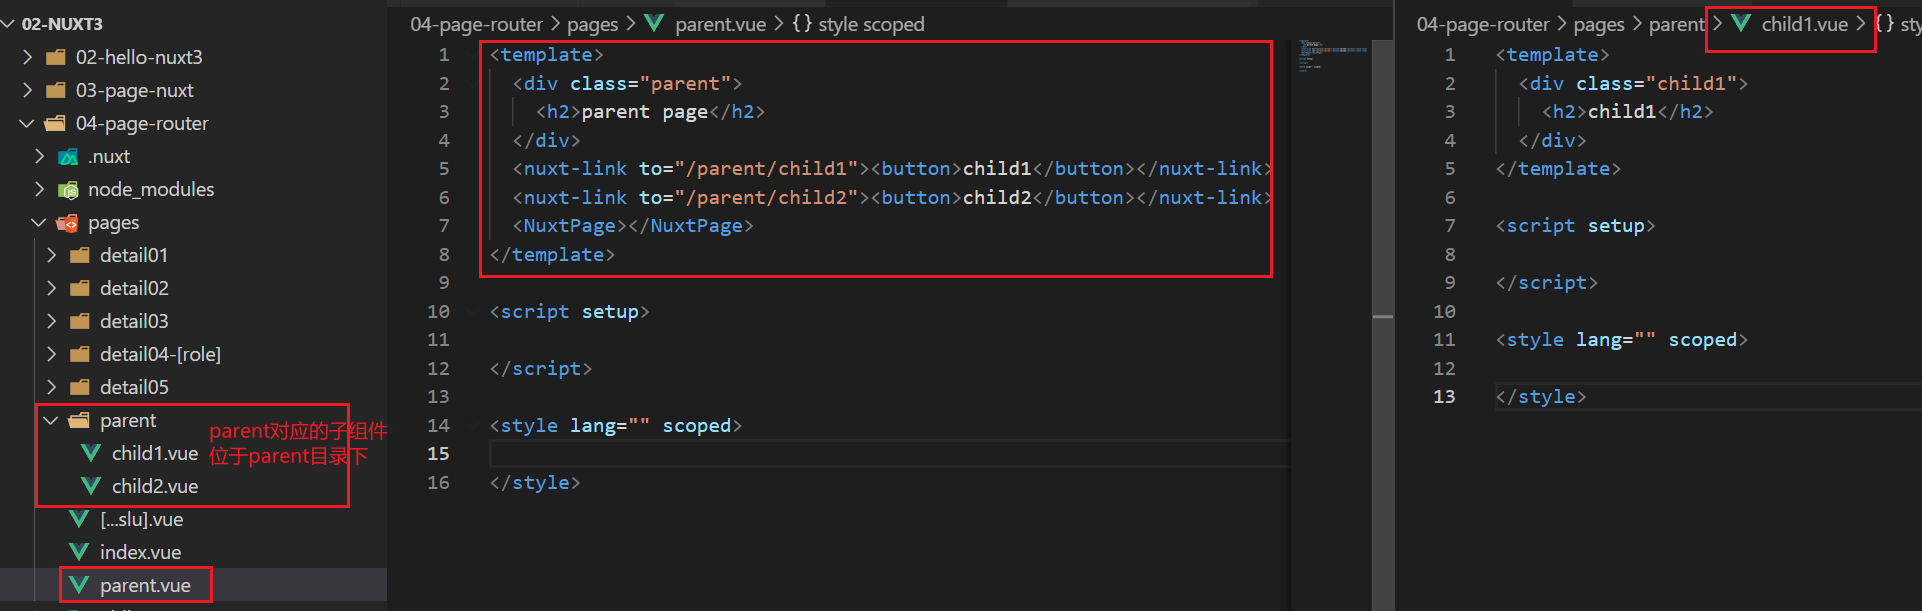Screen dimensions: 1922x611
Task: Open child1.vue breadcrumb label in right editor
Action: point(1804,24)
